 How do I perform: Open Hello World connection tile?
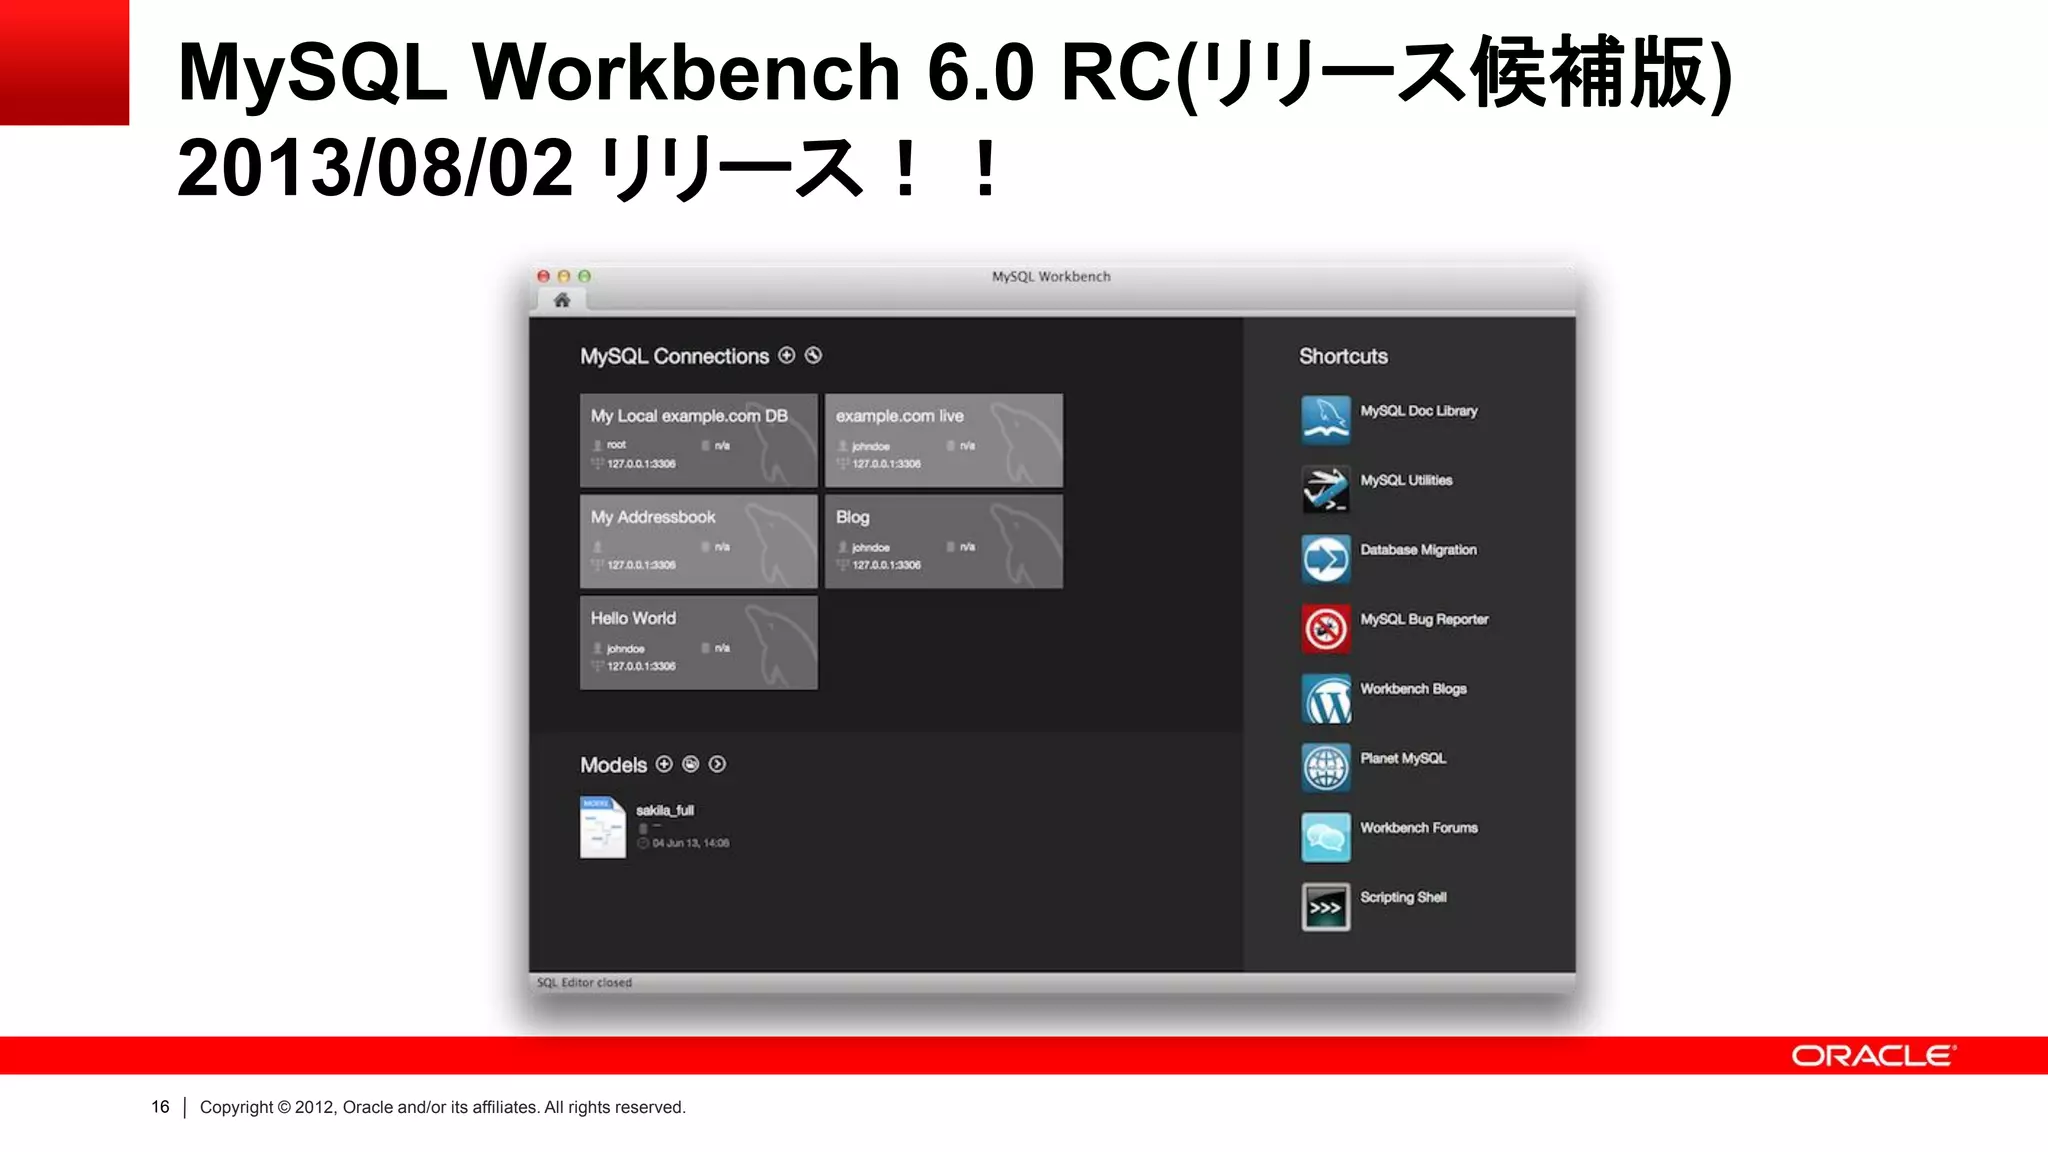tap(698, 642)
